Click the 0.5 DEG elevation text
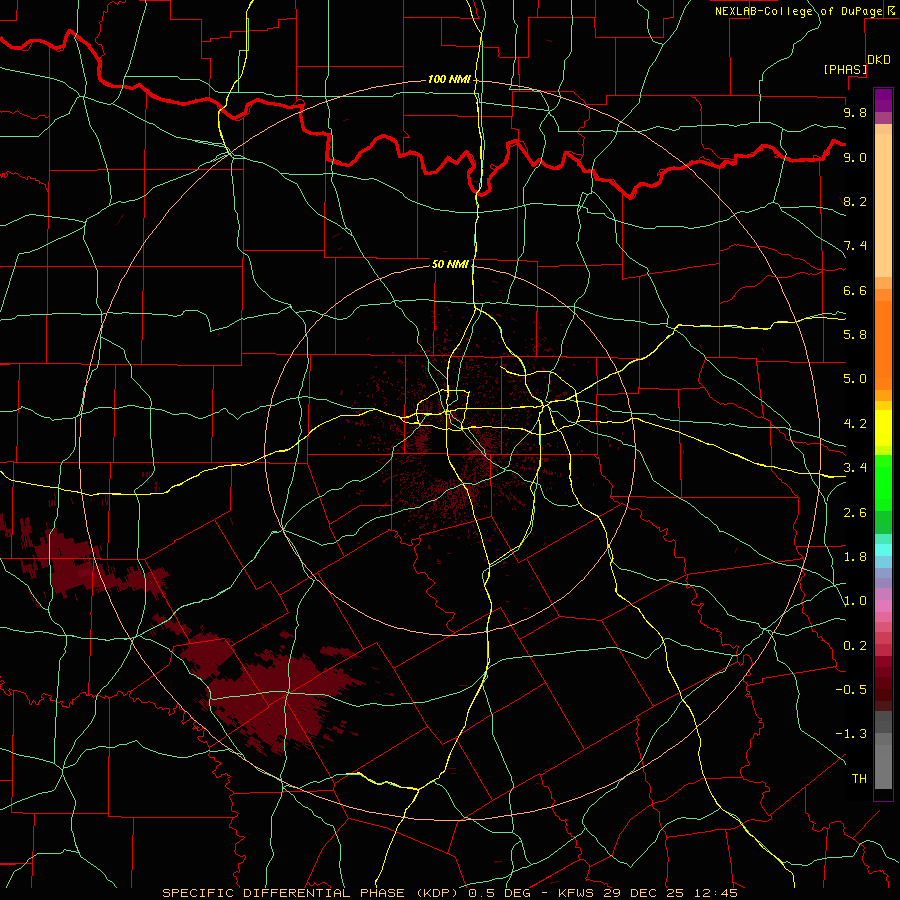The image size is (900, 900). coord(499,893)
